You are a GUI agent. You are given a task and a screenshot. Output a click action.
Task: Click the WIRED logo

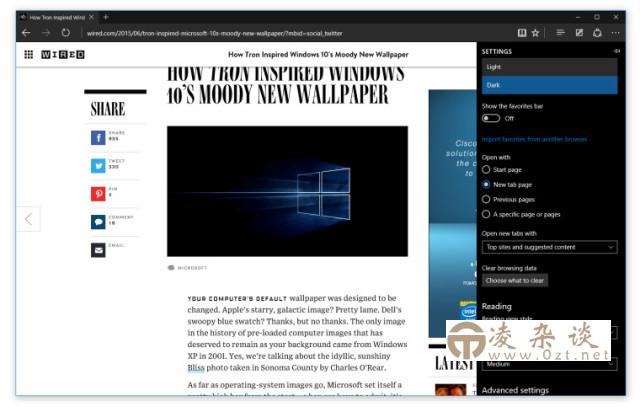[x=63, y=54]
